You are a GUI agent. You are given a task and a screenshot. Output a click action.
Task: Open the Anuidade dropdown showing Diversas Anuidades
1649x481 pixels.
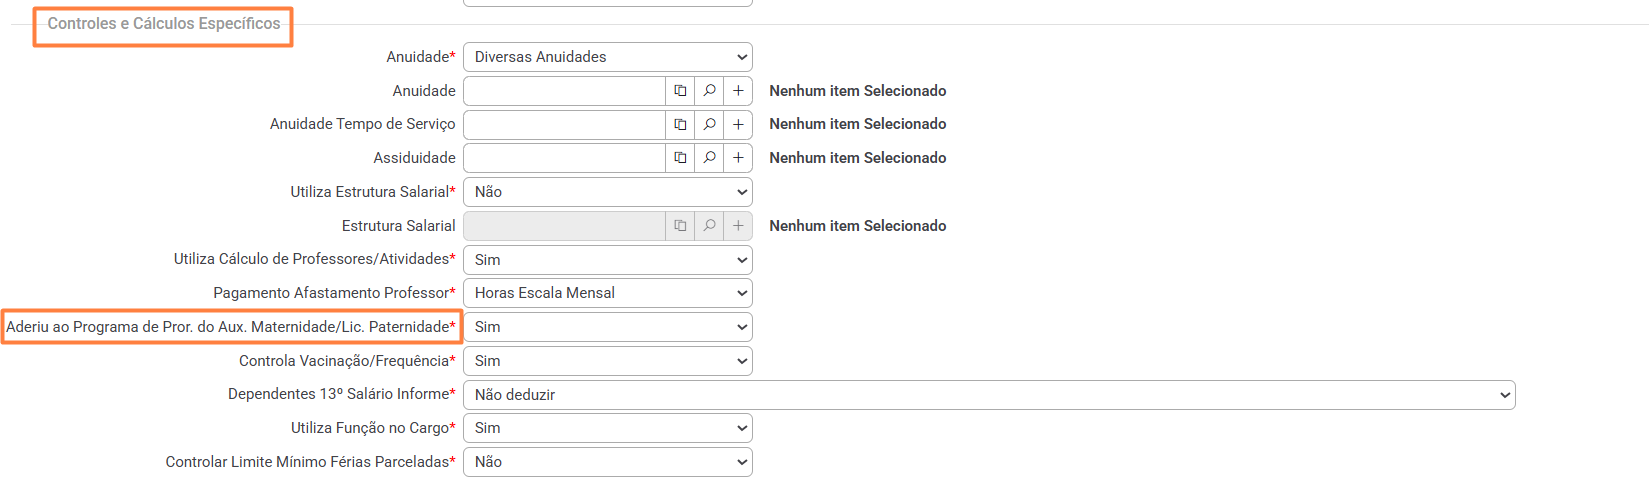(607, 57)
